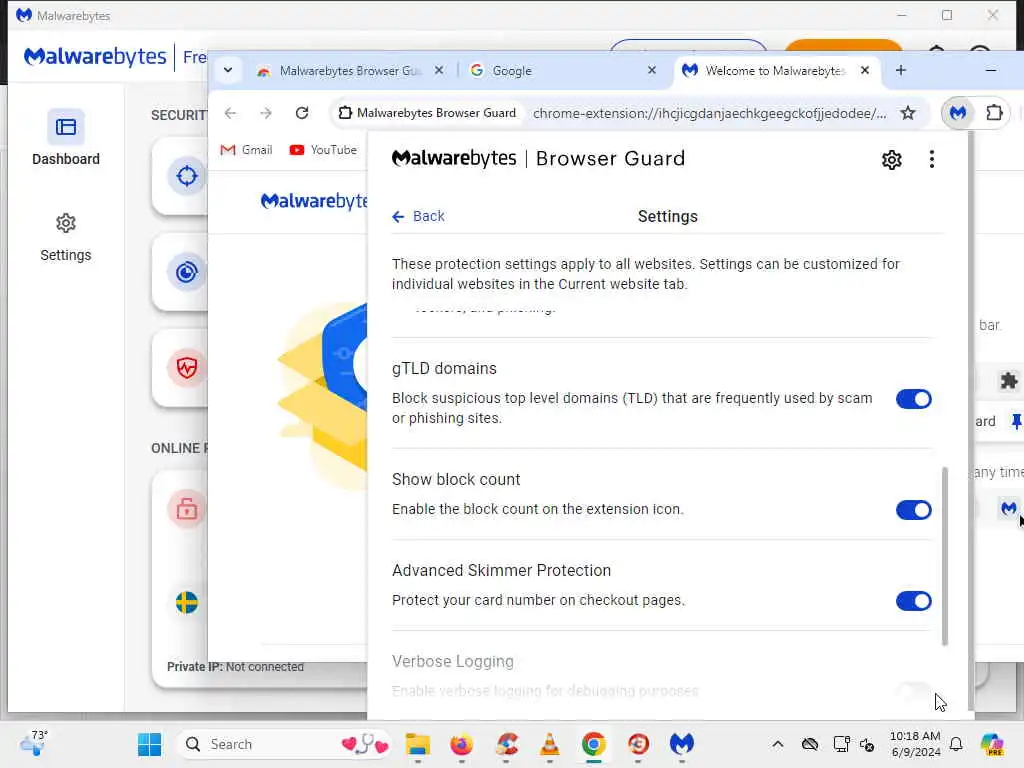Bookmark this page with the star icon
1024x768 pixels.
[908, 113]
